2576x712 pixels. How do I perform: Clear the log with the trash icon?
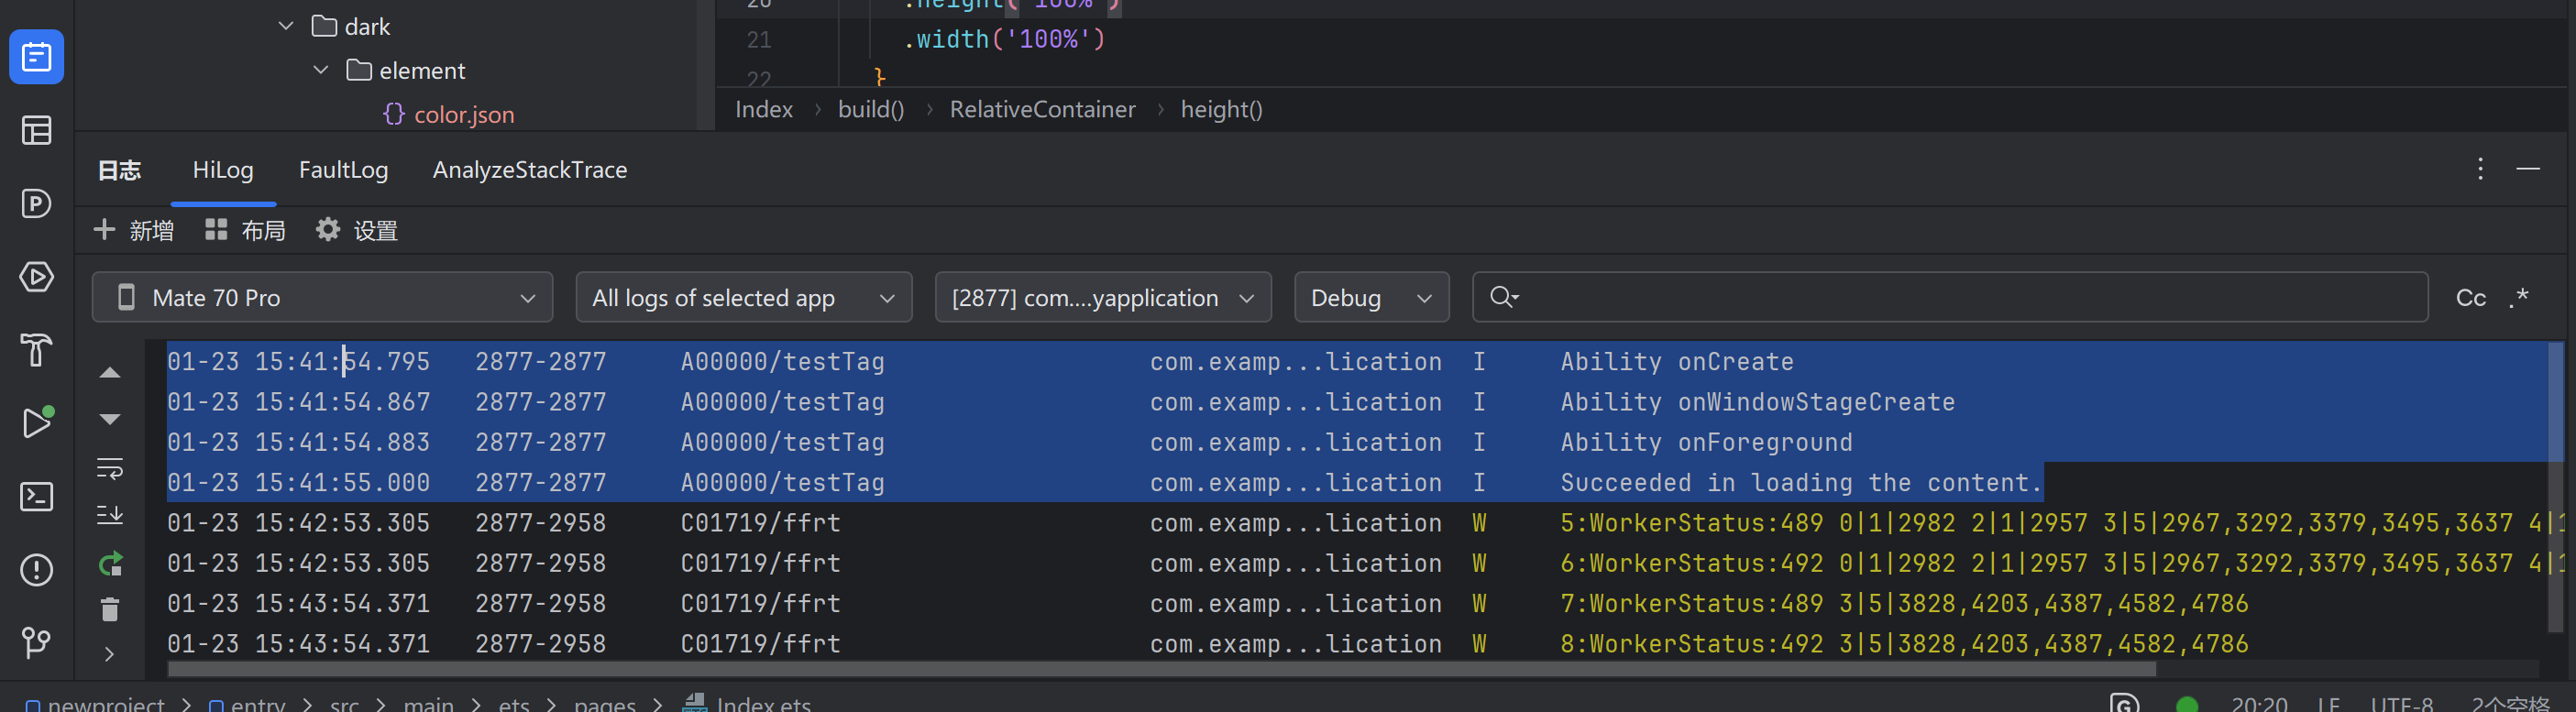[x=110, y=609]
